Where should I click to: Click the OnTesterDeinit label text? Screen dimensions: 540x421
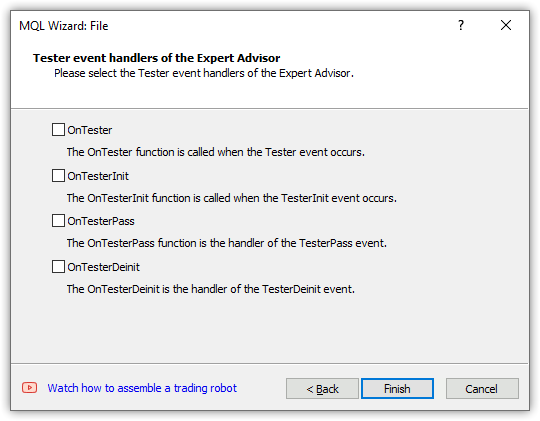coord(103,267)
